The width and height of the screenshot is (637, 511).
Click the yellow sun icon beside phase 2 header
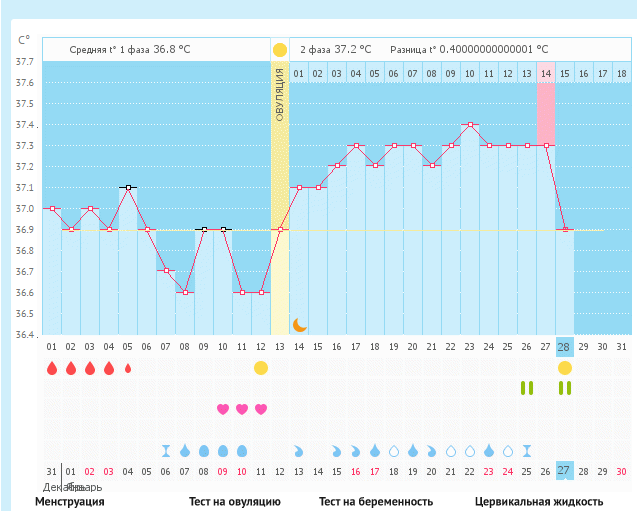tap(280, 49)
